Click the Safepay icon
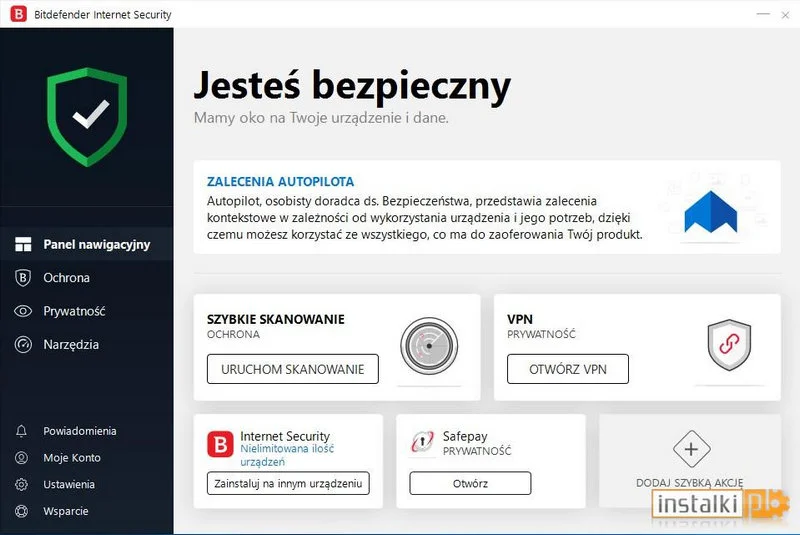Screen dimensions: 800x535 422,443
